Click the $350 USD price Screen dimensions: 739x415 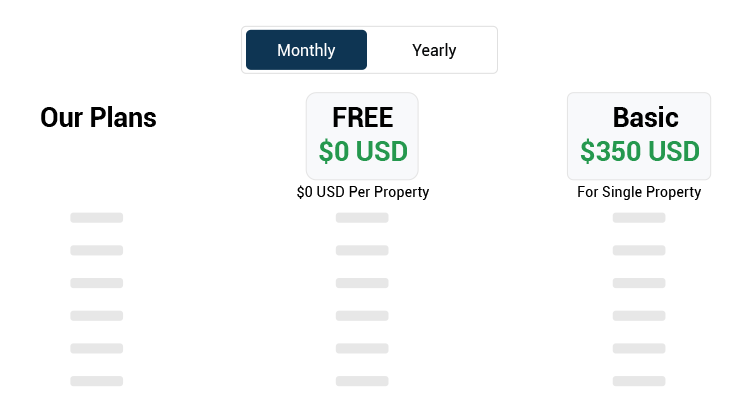tap(640, 152)
